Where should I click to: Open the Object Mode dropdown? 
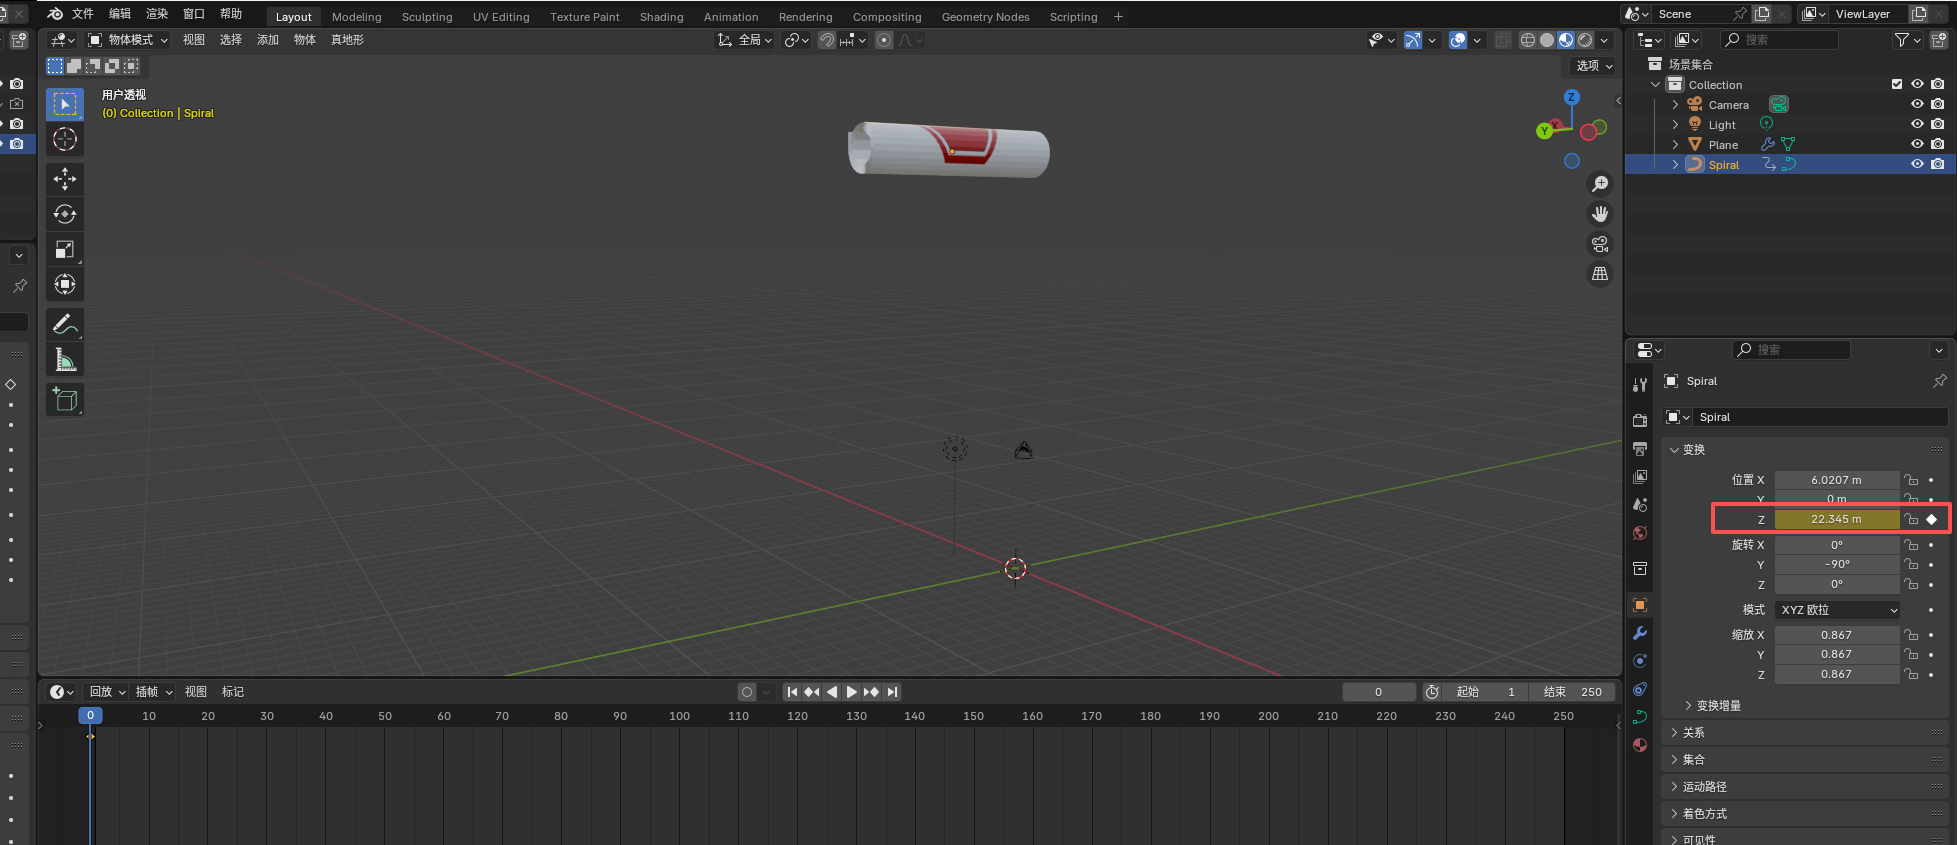[x=129, y=40]
